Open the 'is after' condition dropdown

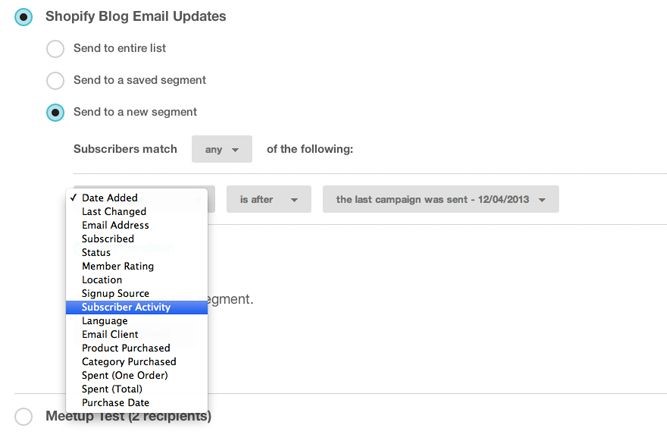[x=269, y=199]
